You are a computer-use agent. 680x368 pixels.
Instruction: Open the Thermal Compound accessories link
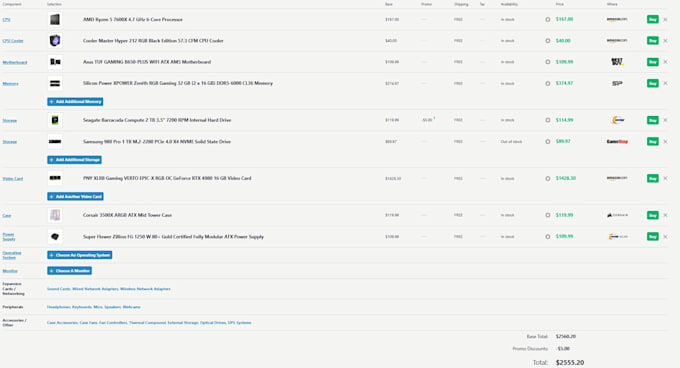pyautogui.click(x=147, y=322)
